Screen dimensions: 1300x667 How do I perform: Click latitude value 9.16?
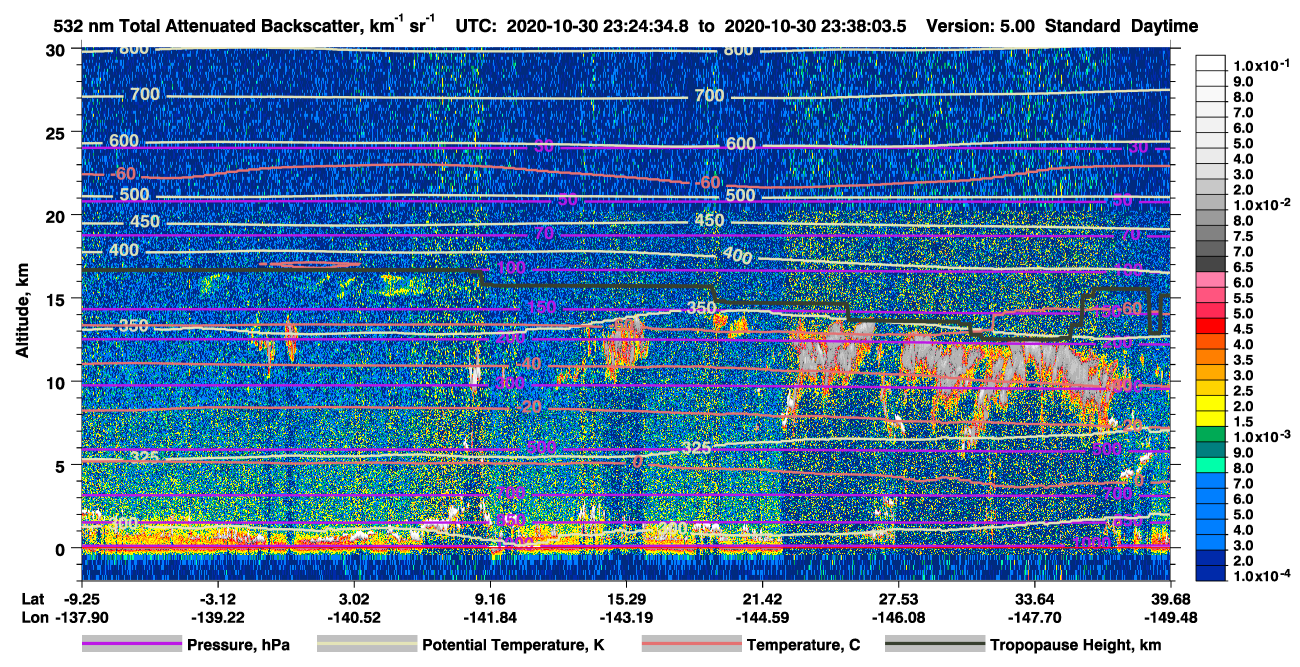(490, 598)
